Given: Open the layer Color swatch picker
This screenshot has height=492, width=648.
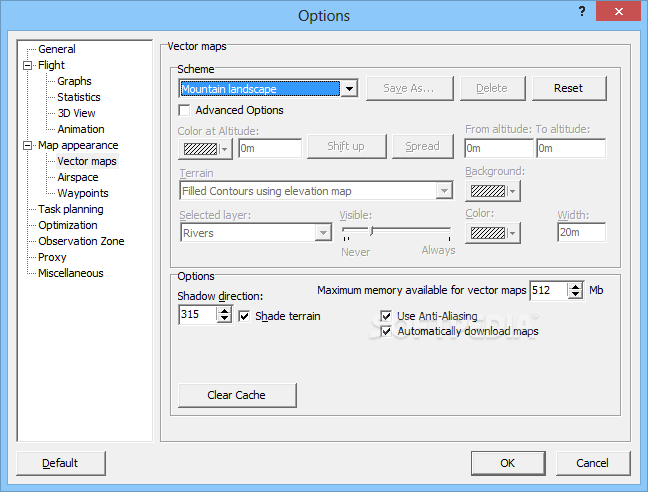Looking at the screenshot, I should 493,233.
